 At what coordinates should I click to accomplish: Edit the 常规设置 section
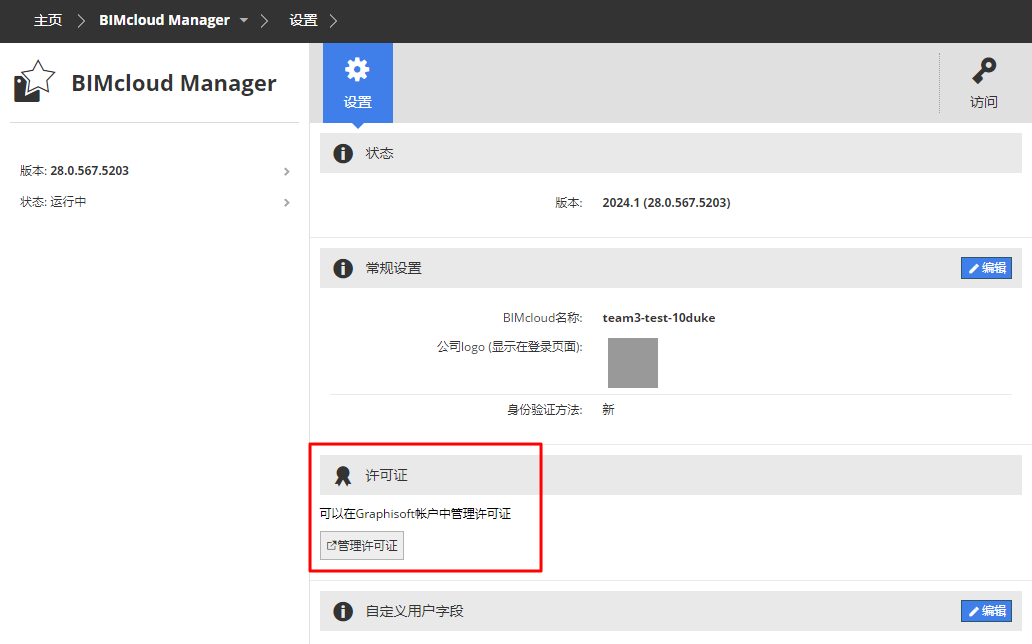[x=986, y=268]
